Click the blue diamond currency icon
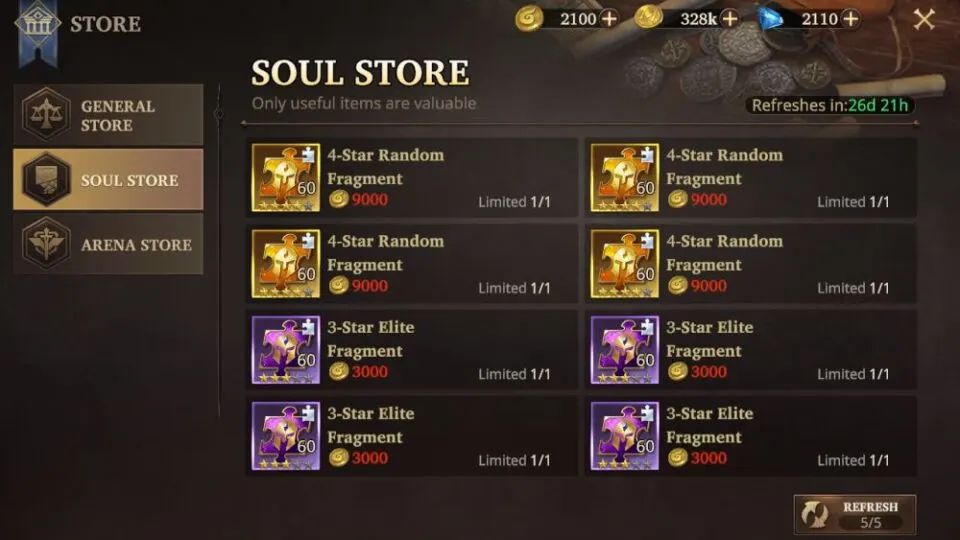This screenshot has width=960, height=540. tap(770, 19)
